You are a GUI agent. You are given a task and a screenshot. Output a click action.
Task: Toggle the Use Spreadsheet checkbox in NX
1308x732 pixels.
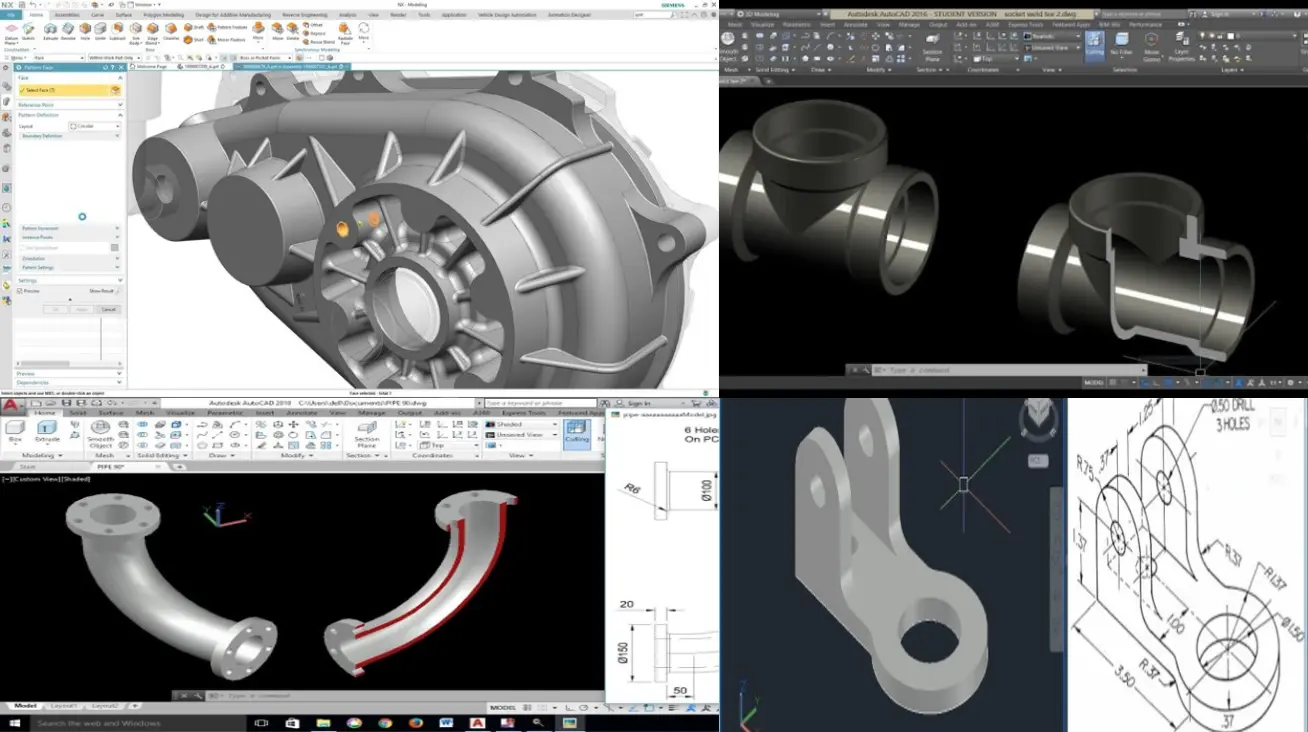pyautogui.click(x=20, y=247)
